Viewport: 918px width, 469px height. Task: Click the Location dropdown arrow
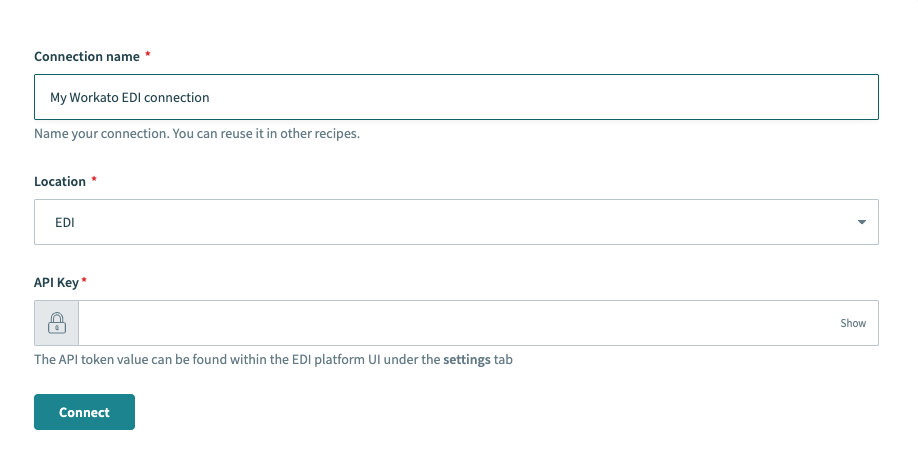[861, 222]
